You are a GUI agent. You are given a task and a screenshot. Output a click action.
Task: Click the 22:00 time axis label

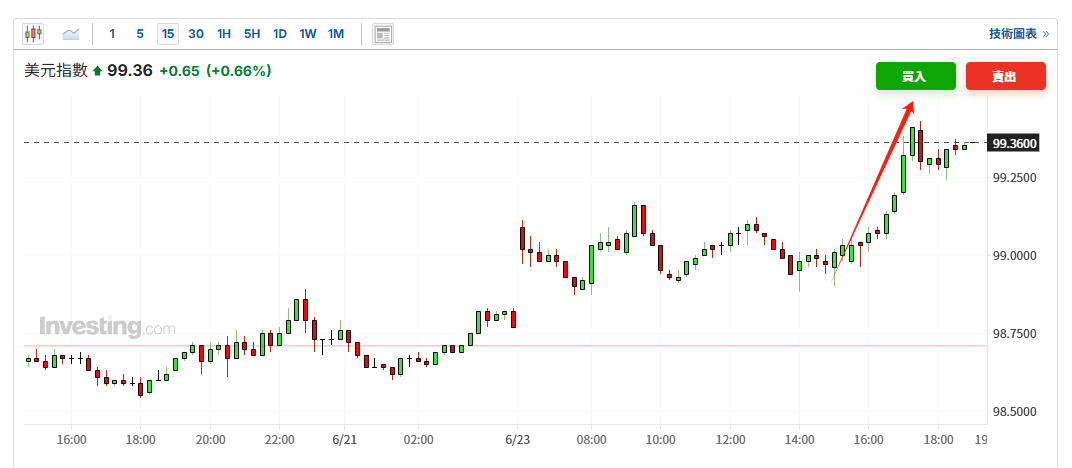click(279, 439)
